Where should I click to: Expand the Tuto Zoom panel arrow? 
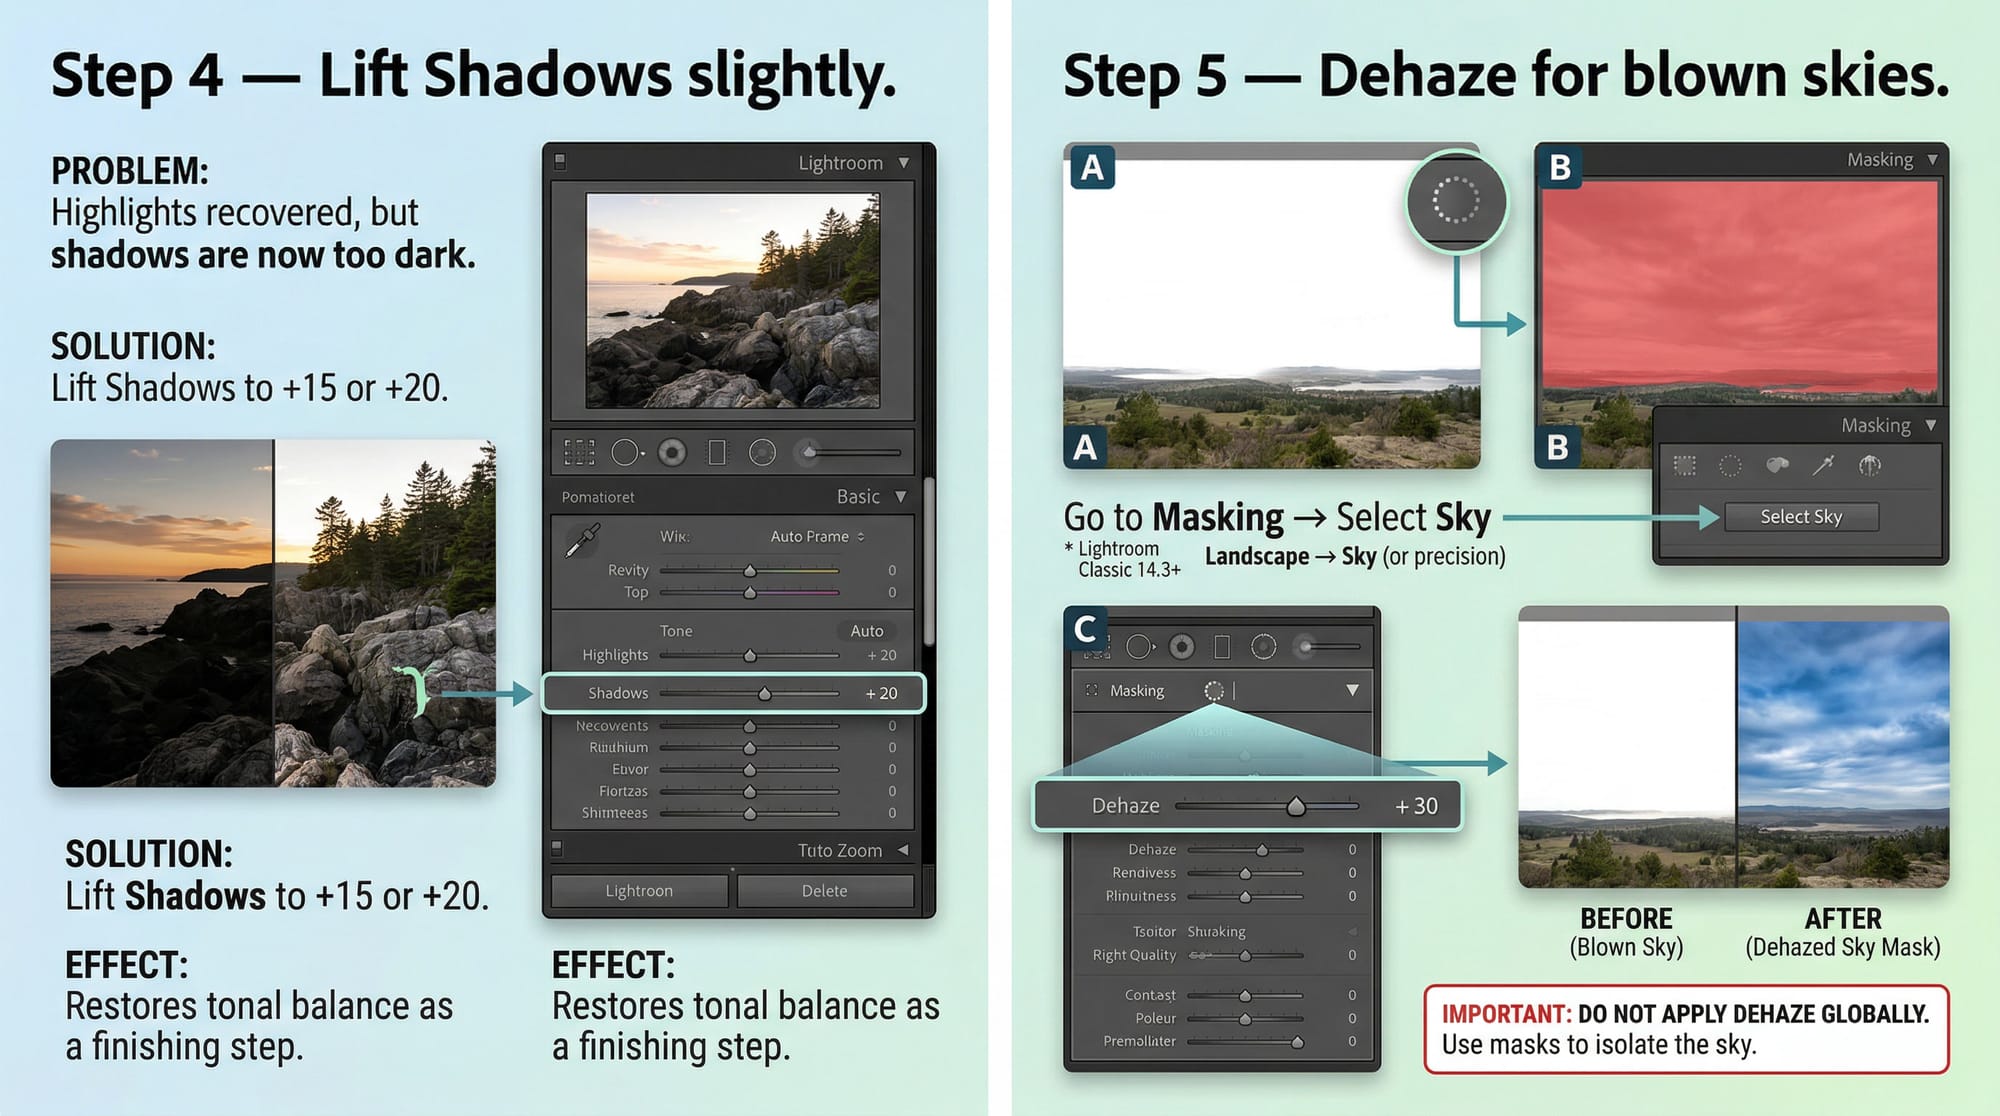pyautogui.click(x=902, y=850)
